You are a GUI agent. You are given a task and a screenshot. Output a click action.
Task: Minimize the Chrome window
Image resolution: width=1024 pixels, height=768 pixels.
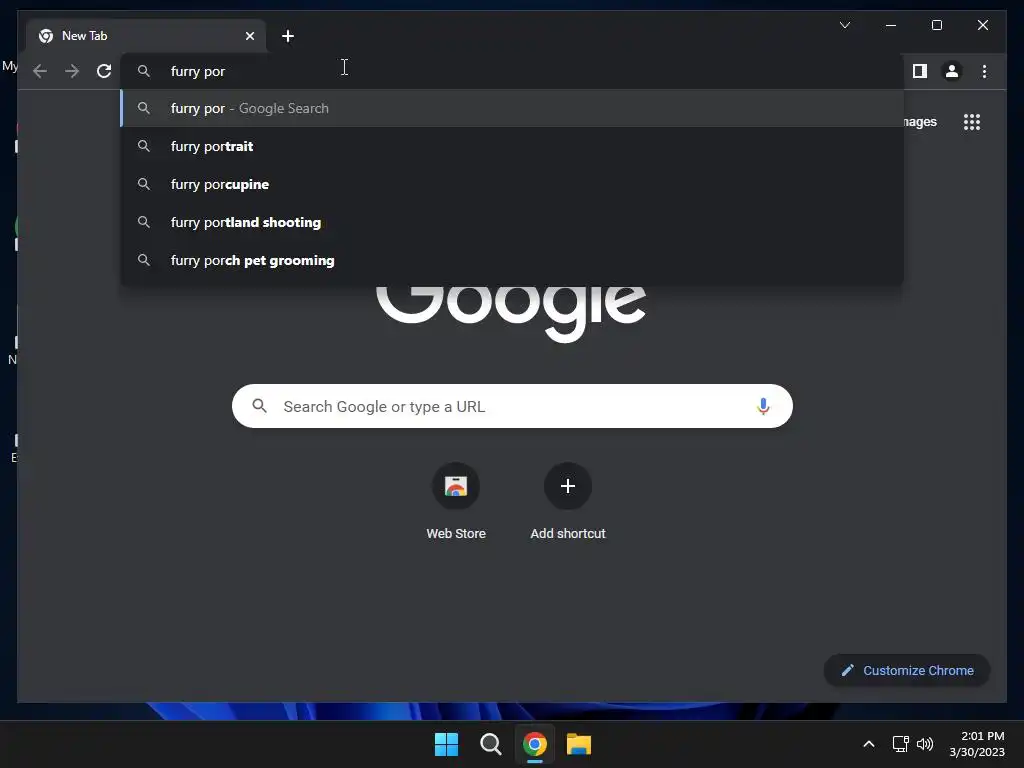[891, 25]
